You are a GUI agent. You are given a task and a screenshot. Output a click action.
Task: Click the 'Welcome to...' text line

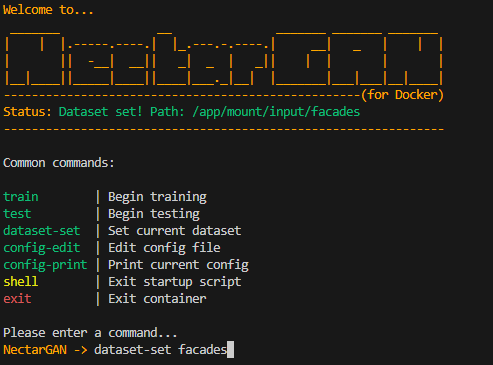tap(48, 10)
